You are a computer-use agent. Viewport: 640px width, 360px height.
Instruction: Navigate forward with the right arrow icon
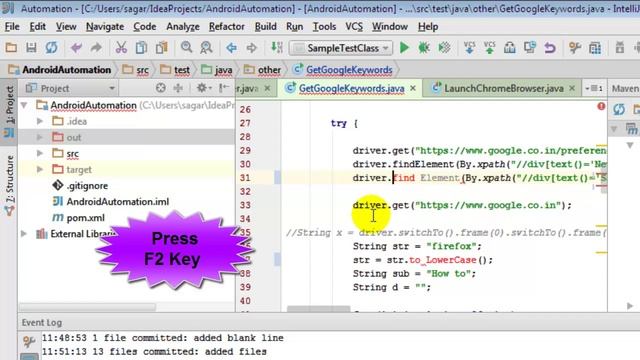point(251,48)
